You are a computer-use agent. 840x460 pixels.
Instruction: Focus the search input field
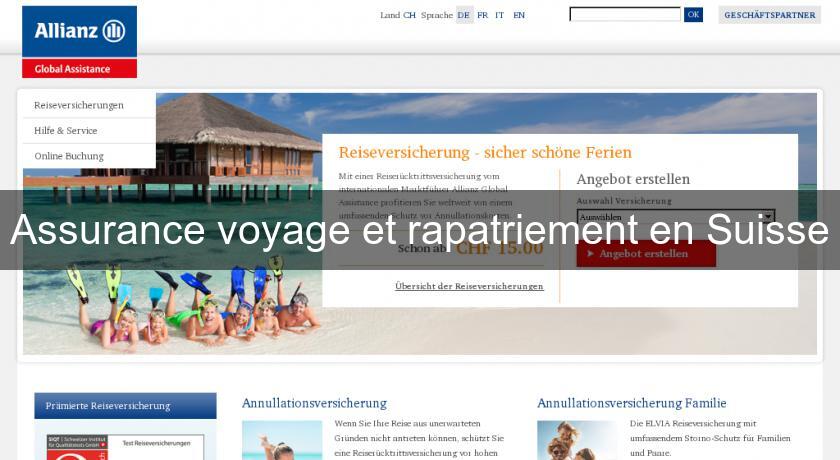624,15
